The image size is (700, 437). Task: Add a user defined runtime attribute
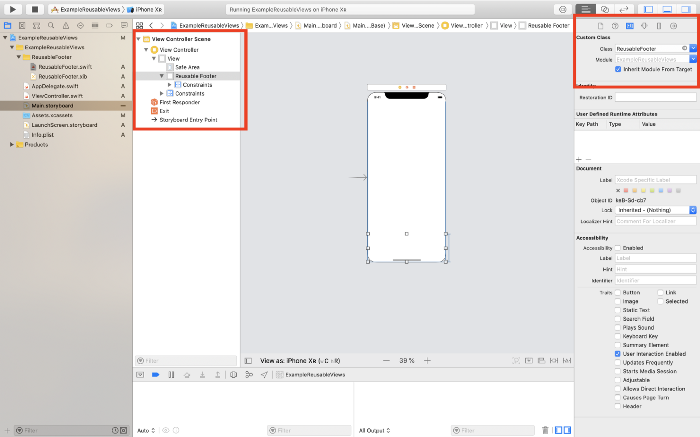(x=579, y=159)
